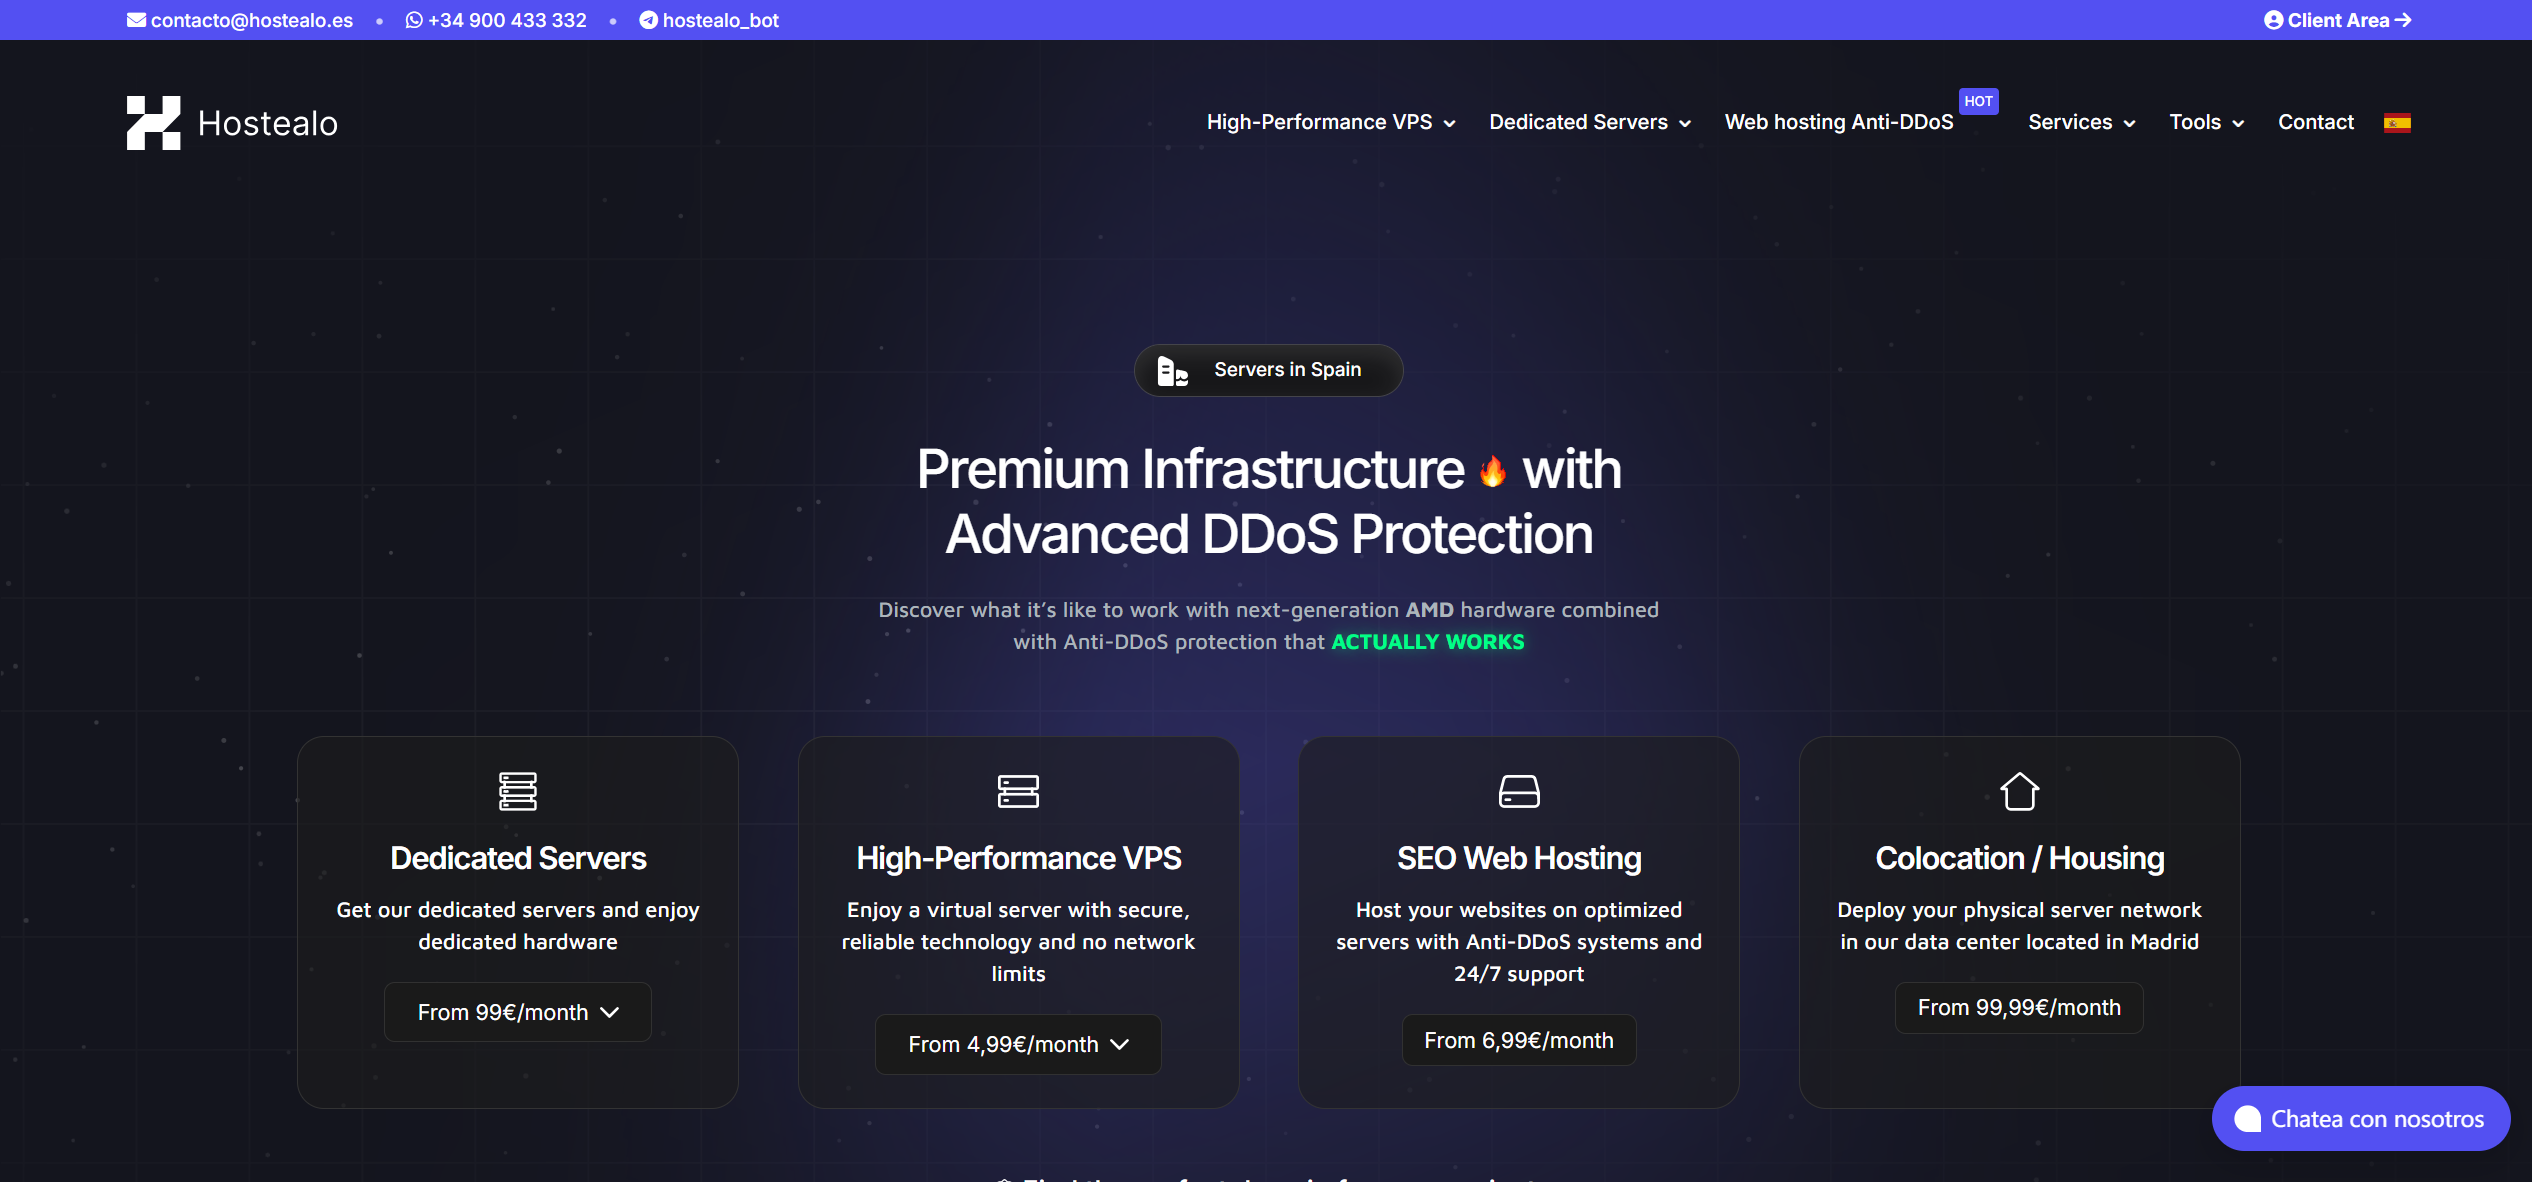
Task: Expand the High-Performance VPS menu chevron
Action: (1449, 124)
